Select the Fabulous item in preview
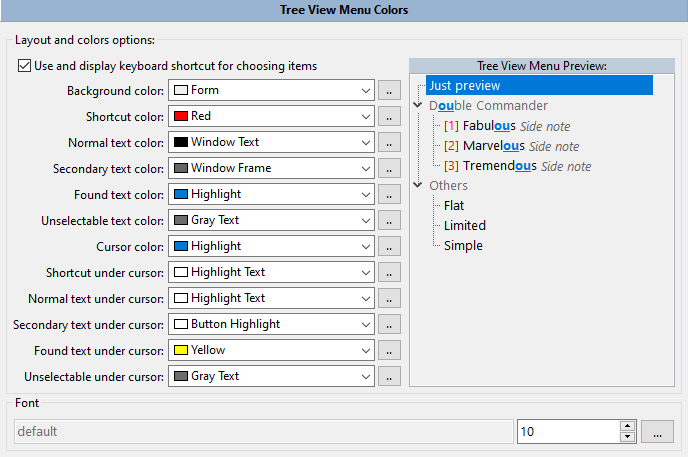Viewport: 688px width, 457px height. tap(489, 126)
